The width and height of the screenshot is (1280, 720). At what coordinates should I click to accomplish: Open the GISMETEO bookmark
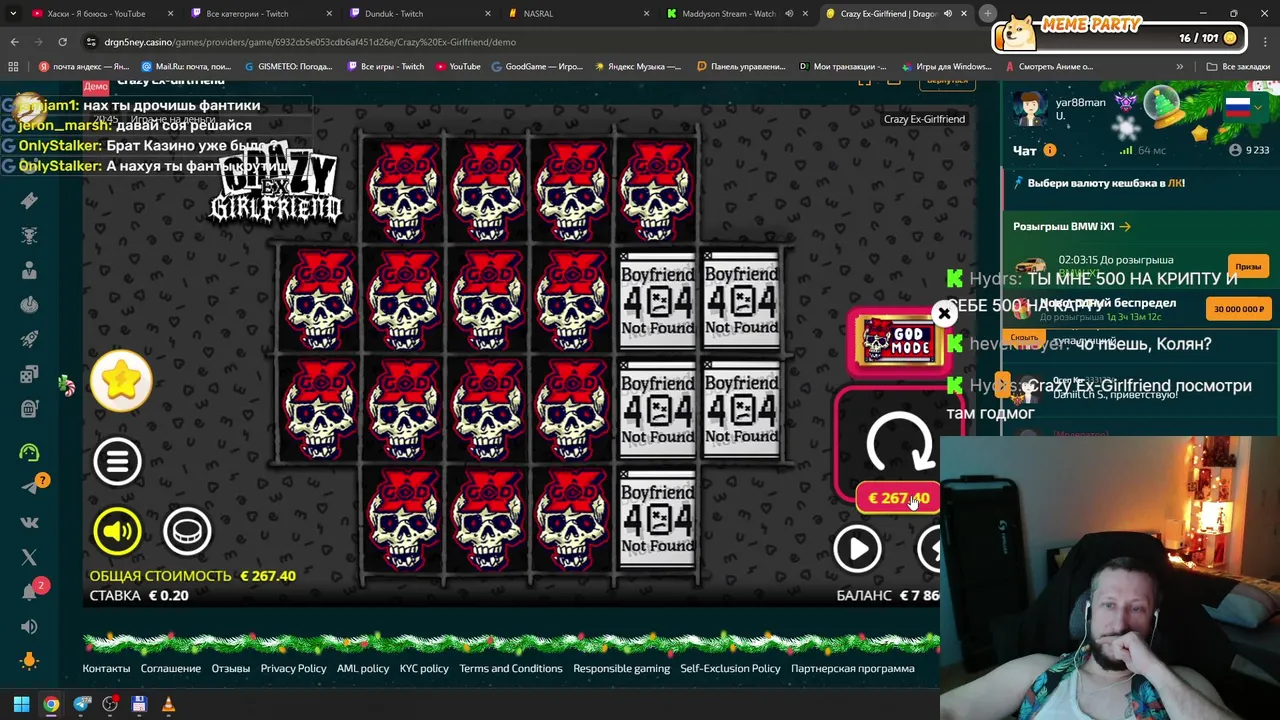tap(288, 67)
